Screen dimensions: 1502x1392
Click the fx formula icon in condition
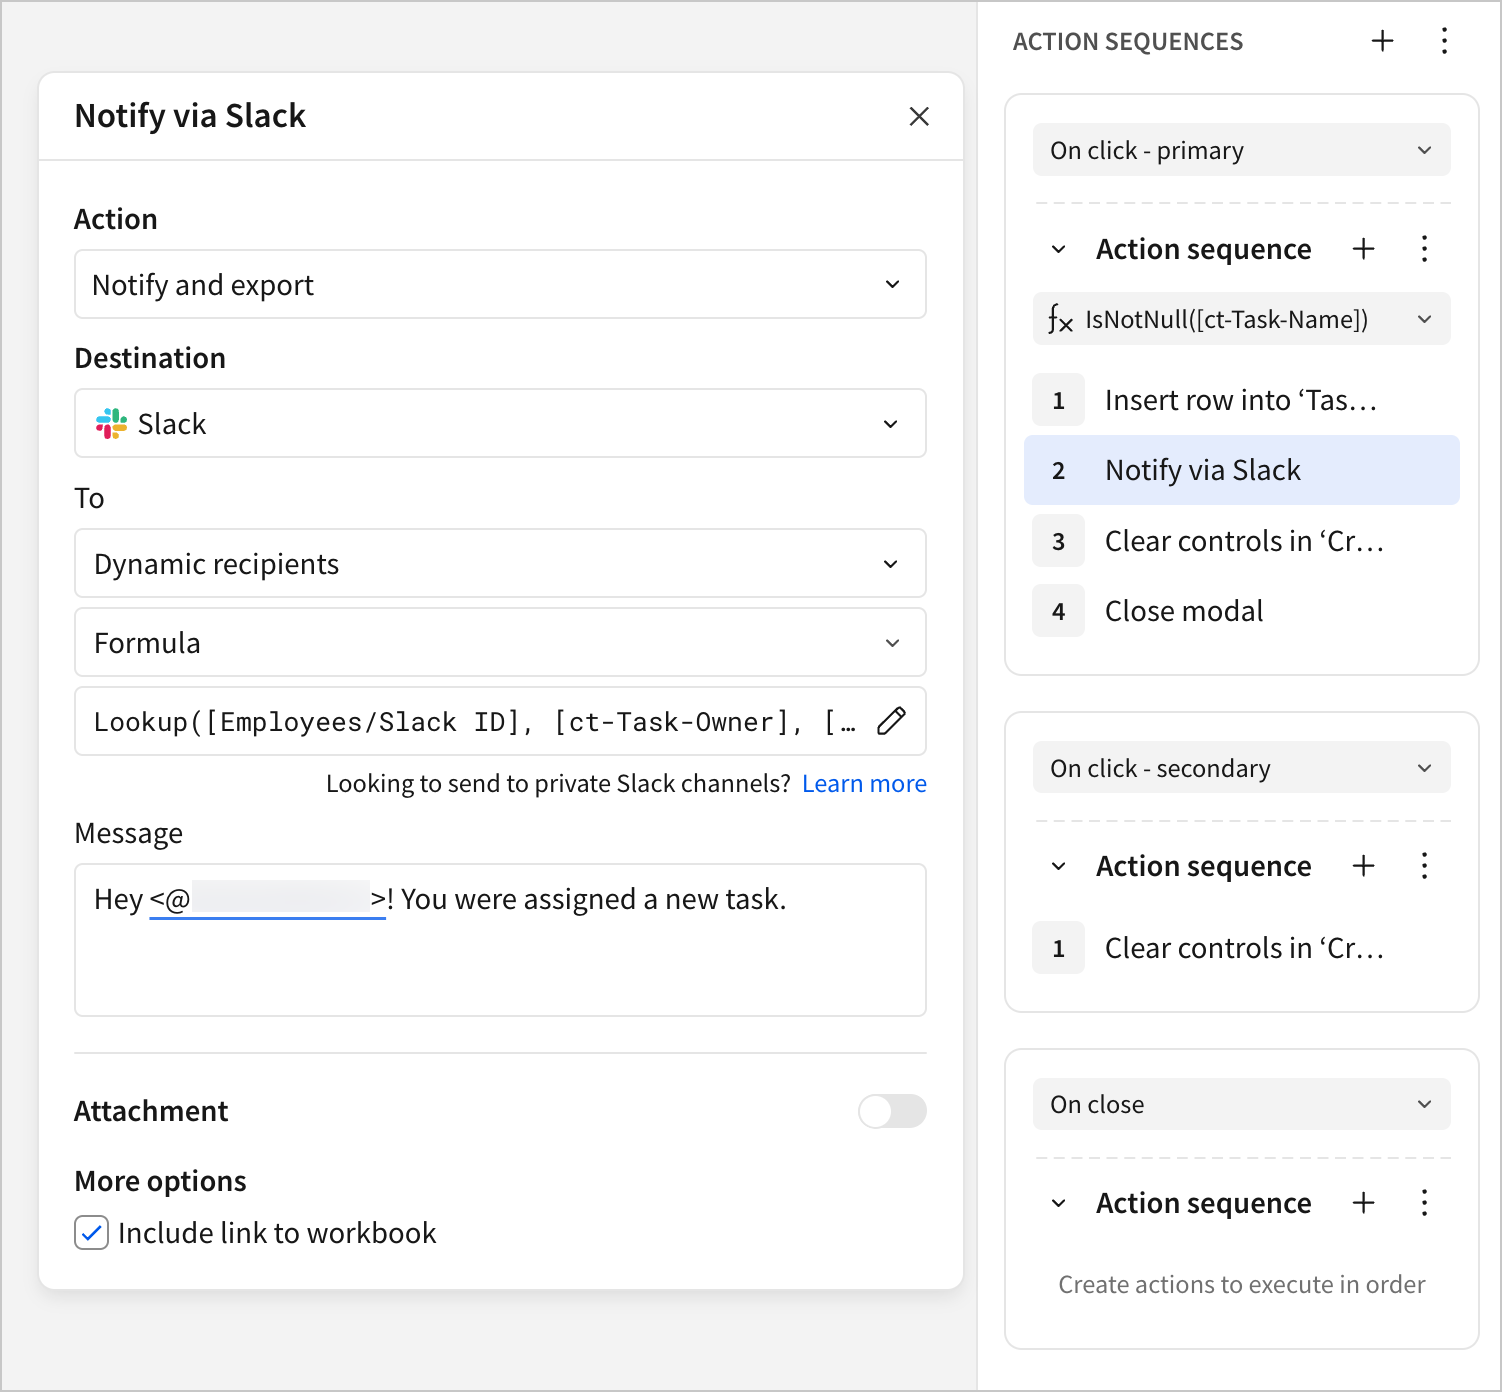coord(1061,319)
